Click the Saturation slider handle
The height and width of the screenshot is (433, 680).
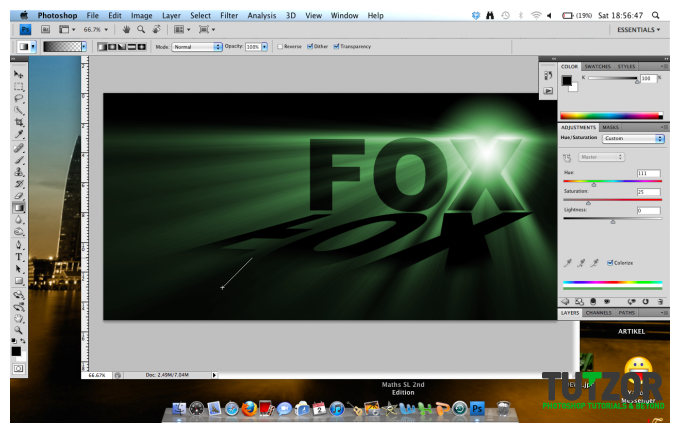click(x=588, y=203)
